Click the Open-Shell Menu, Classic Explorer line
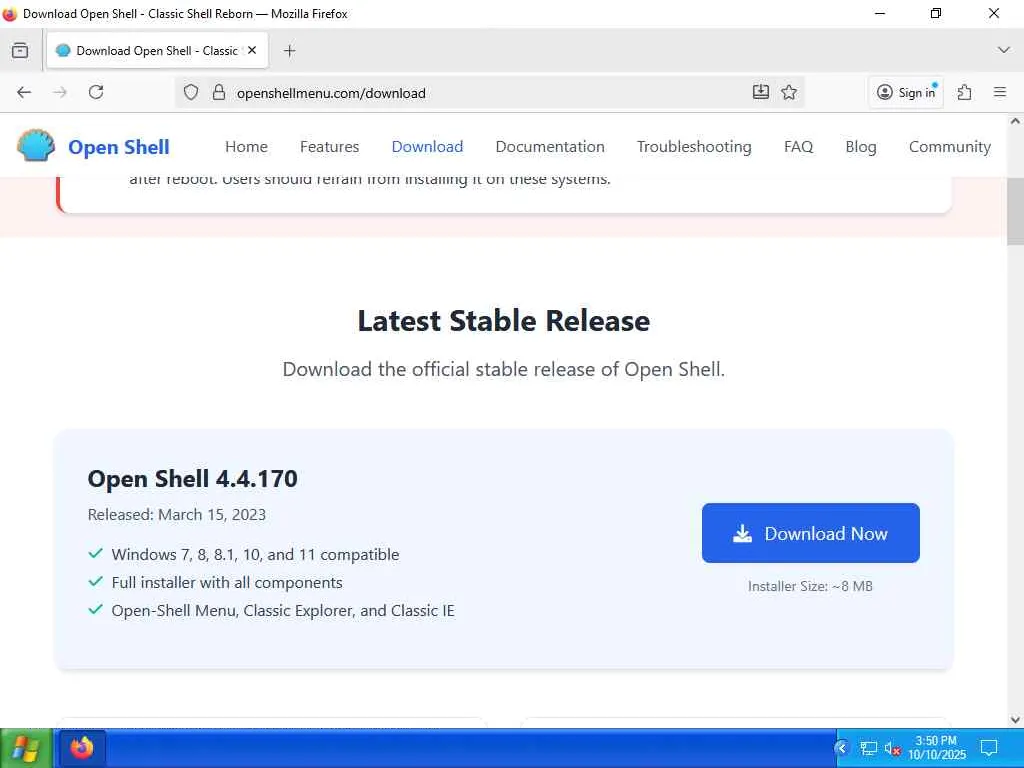This screenshot has width=1024, height=768. point(283,611)
